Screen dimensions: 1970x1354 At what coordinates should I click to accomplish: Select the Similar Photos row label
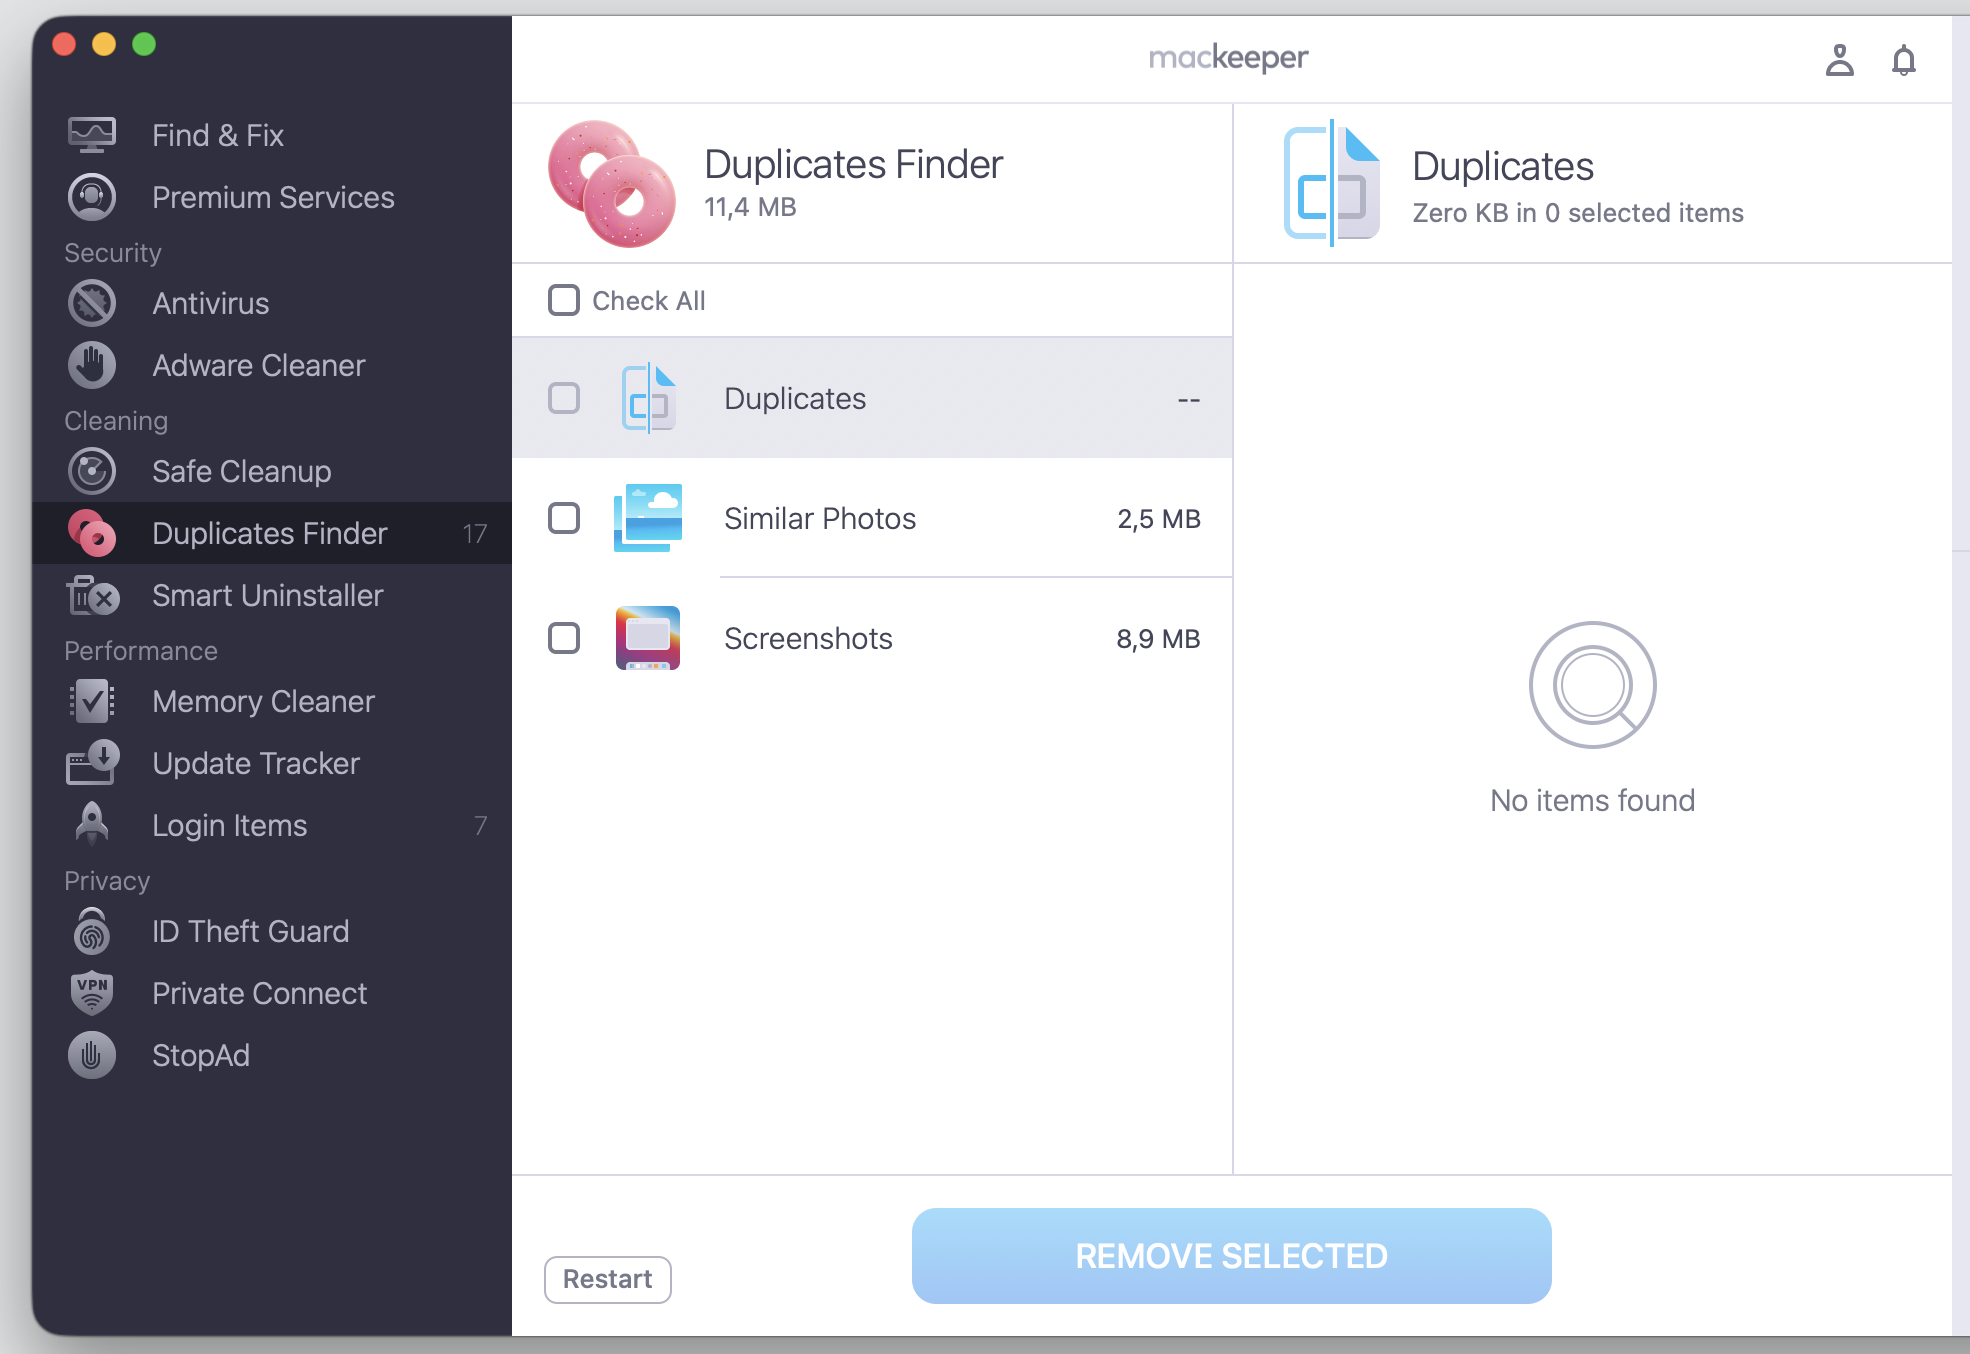pos(820,518)
